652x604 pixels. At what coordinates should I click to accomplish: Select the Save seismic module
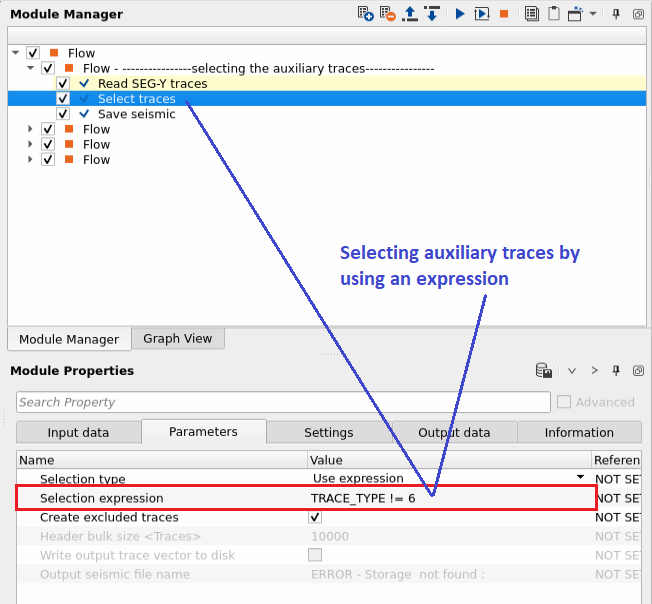(136, 114)
